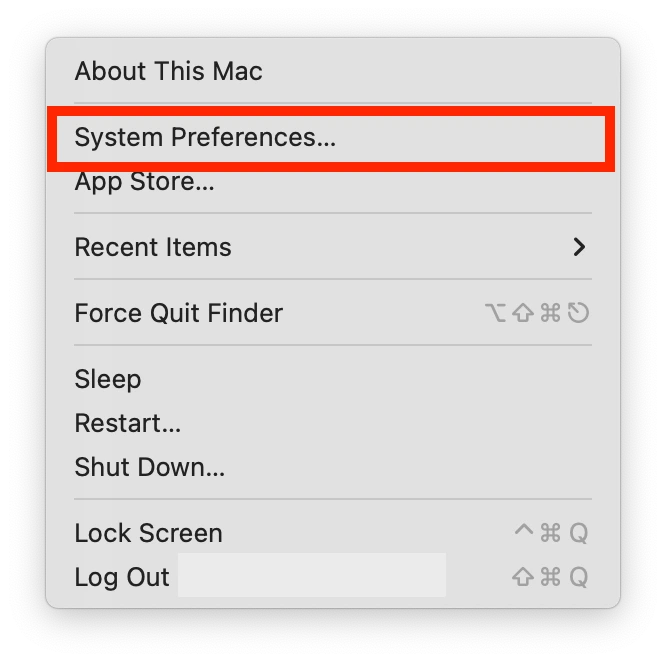Screen dimensions: 666x662
Task: Click the Recent Items chevron arrow
Action: (x=579, y=247)
